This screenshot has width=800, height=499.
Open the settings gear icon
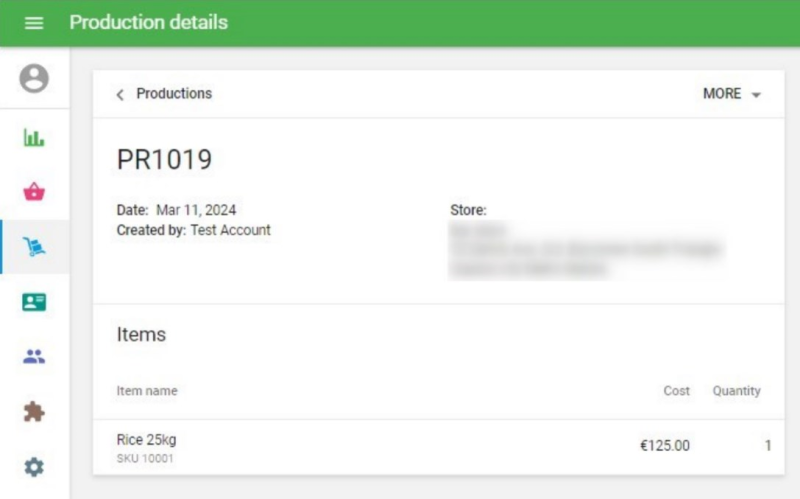[34, 466]
